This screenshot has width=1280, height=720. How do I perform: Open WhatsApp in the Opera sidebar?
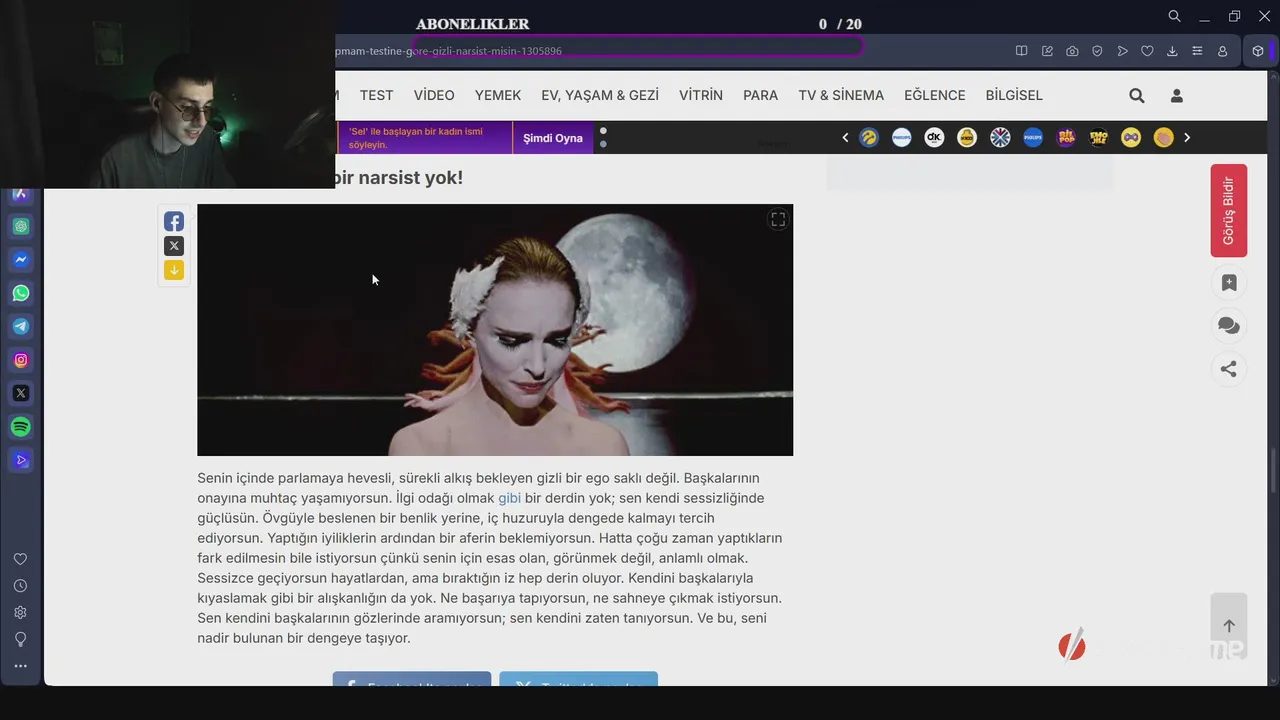tap(21, 293)
